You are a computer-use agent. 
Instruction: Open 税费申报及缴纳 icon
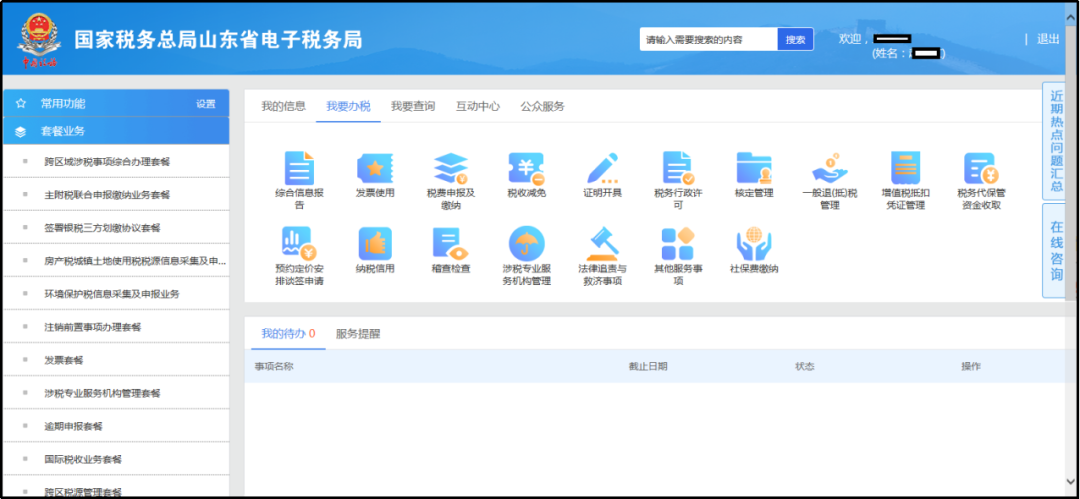click(451, 169)
